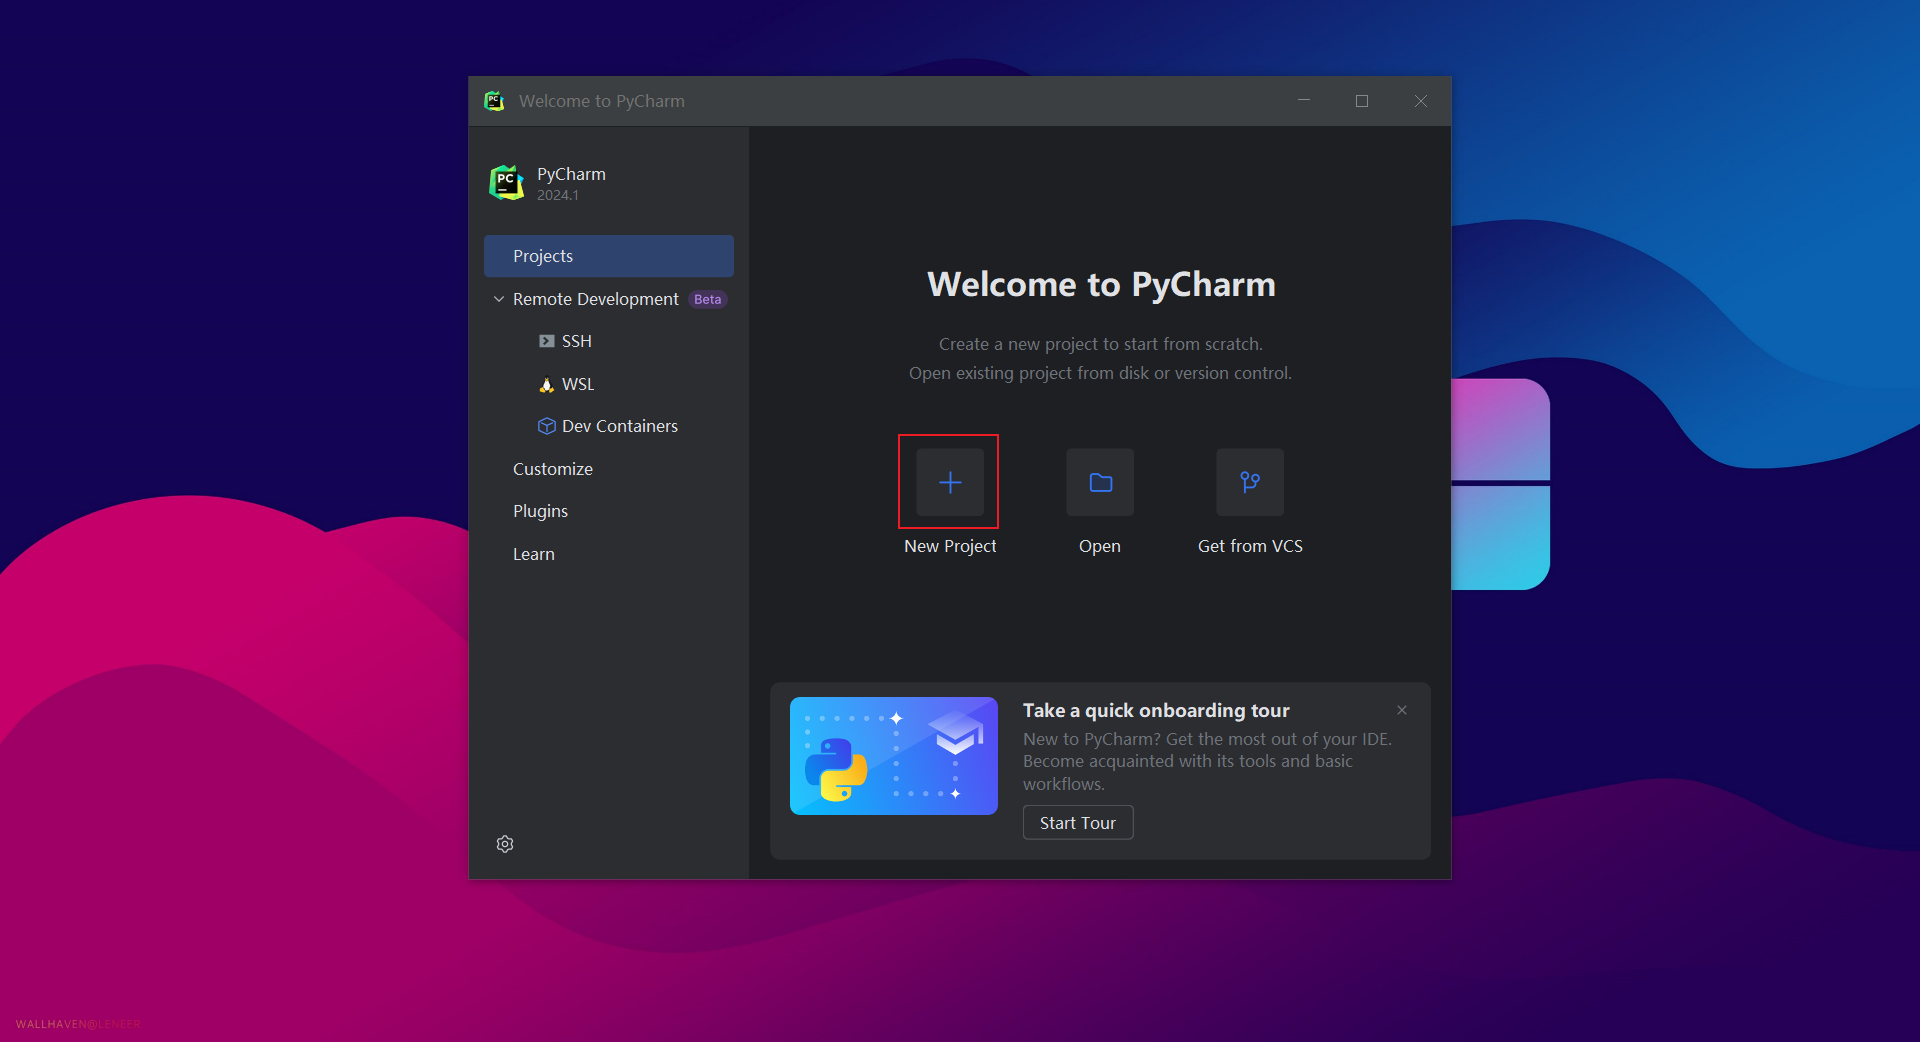Dismiss the onboarding tour banner
Viewport: 1920px width, 1042px height.
1402,710
